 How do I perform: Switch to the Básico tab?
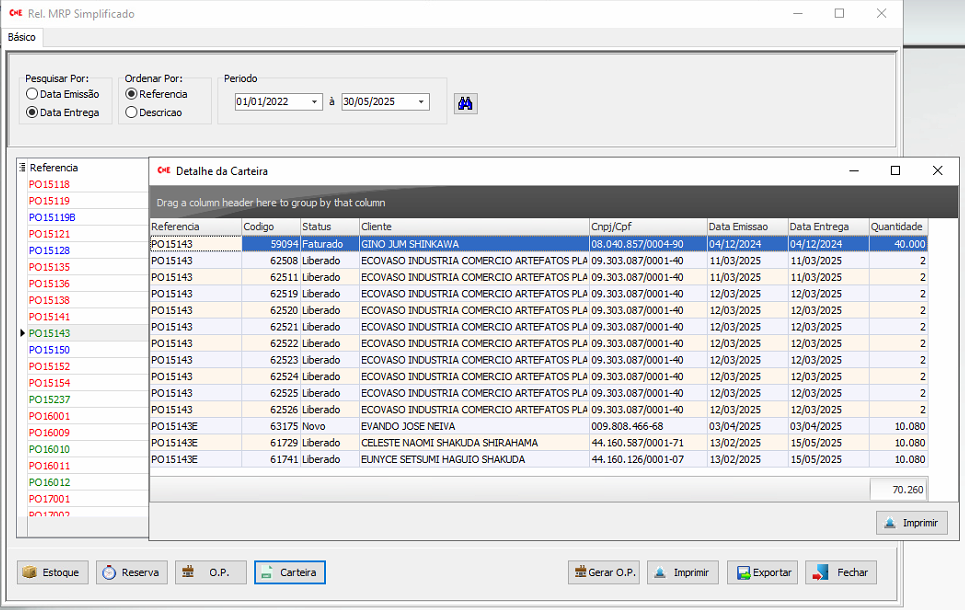point(21,37)
